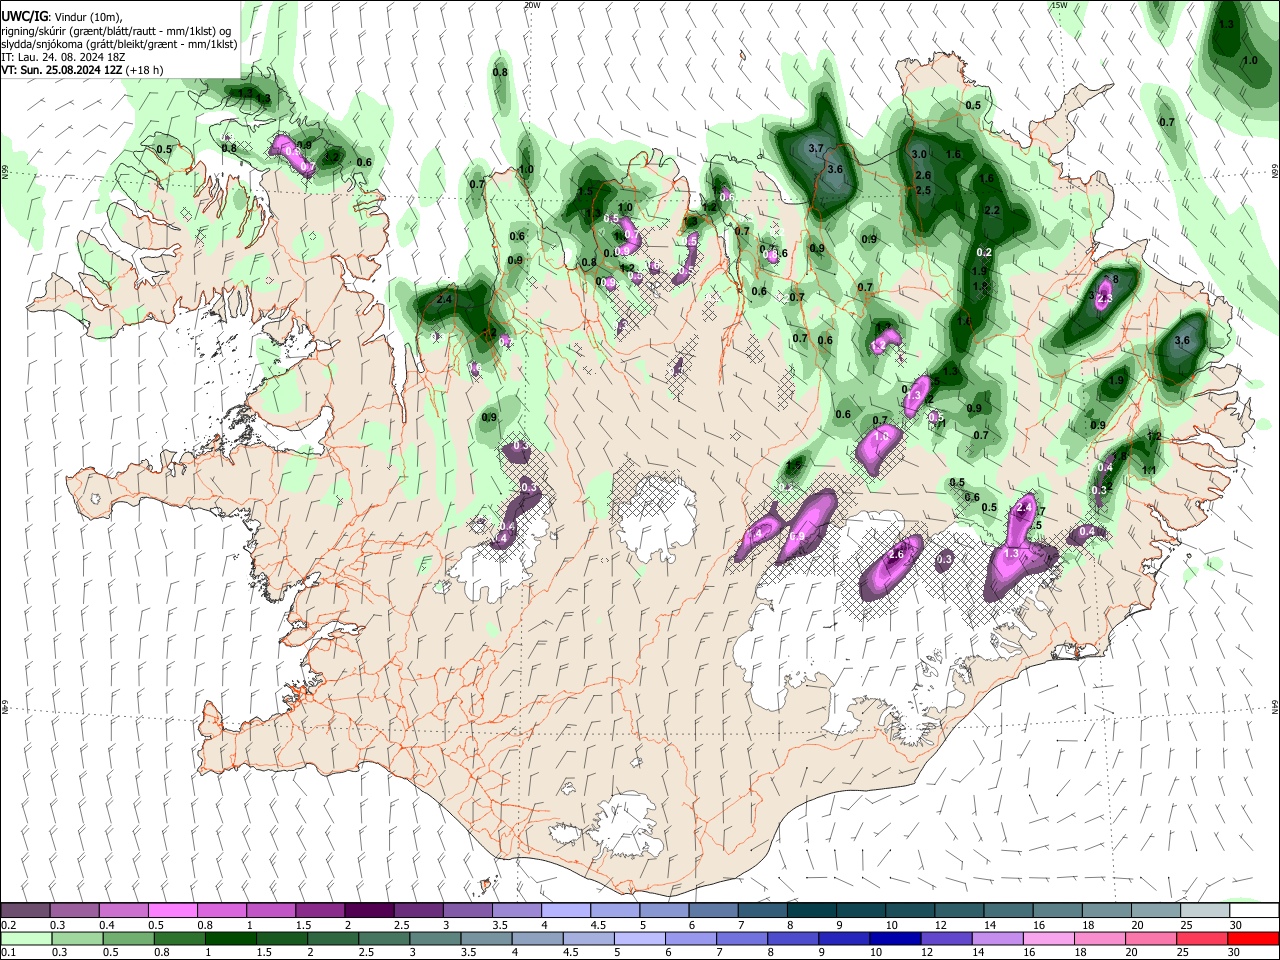Pick the darkest green 1–1.5 rain legend swatch
The height and width of the screenshot is (960, 1280).
click(x=230, y=939)
